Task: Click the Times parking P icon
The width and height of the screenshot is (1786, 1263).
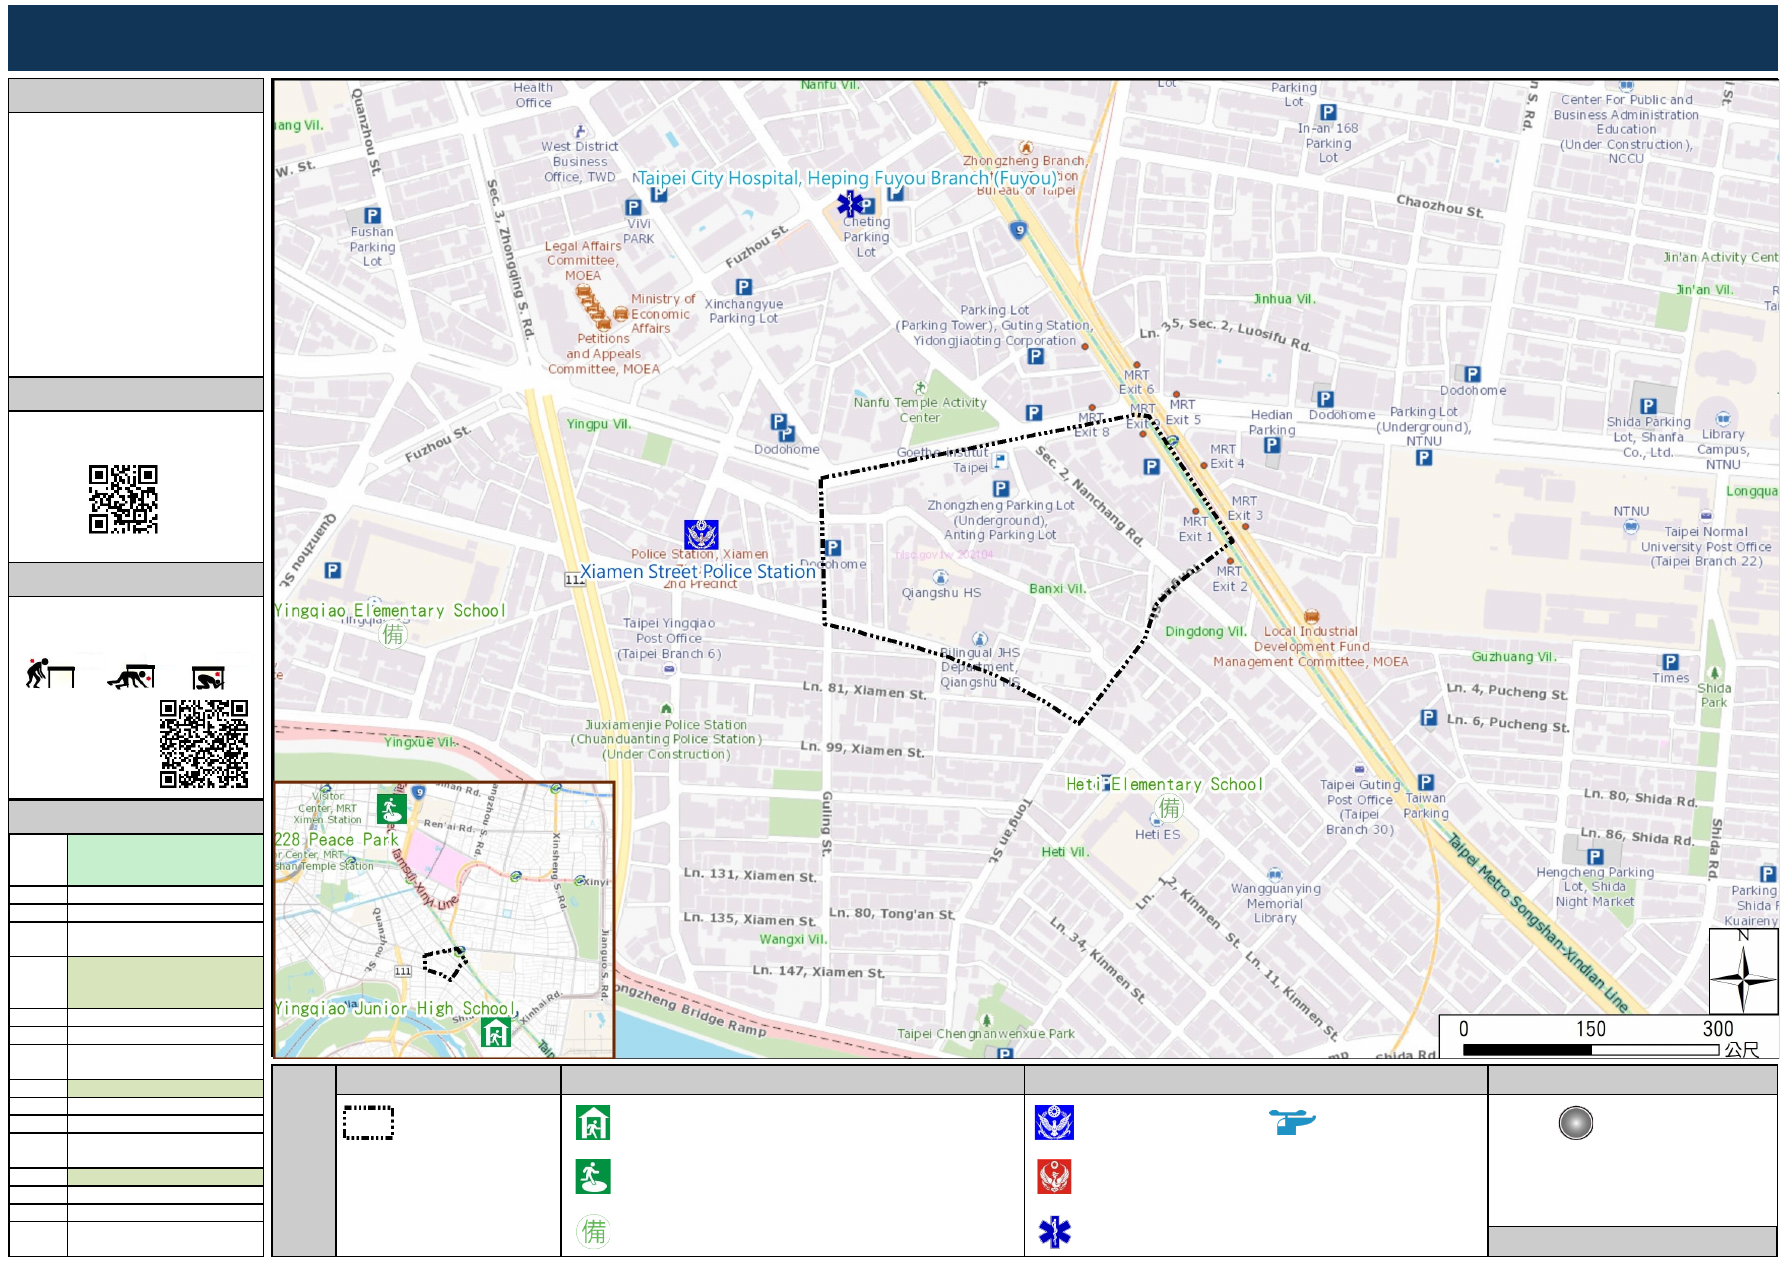Action: (1670, 662)
